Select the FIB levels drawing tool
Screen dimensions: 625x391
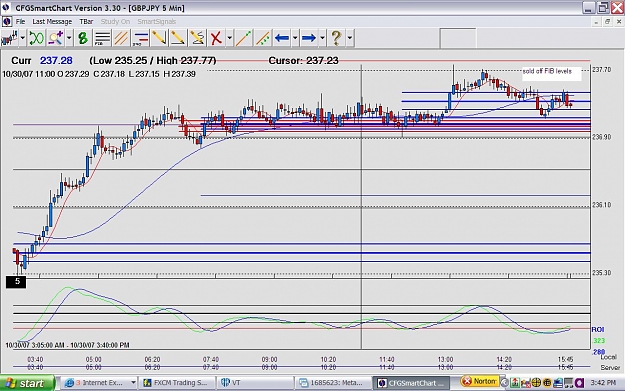tap(102, 38)
